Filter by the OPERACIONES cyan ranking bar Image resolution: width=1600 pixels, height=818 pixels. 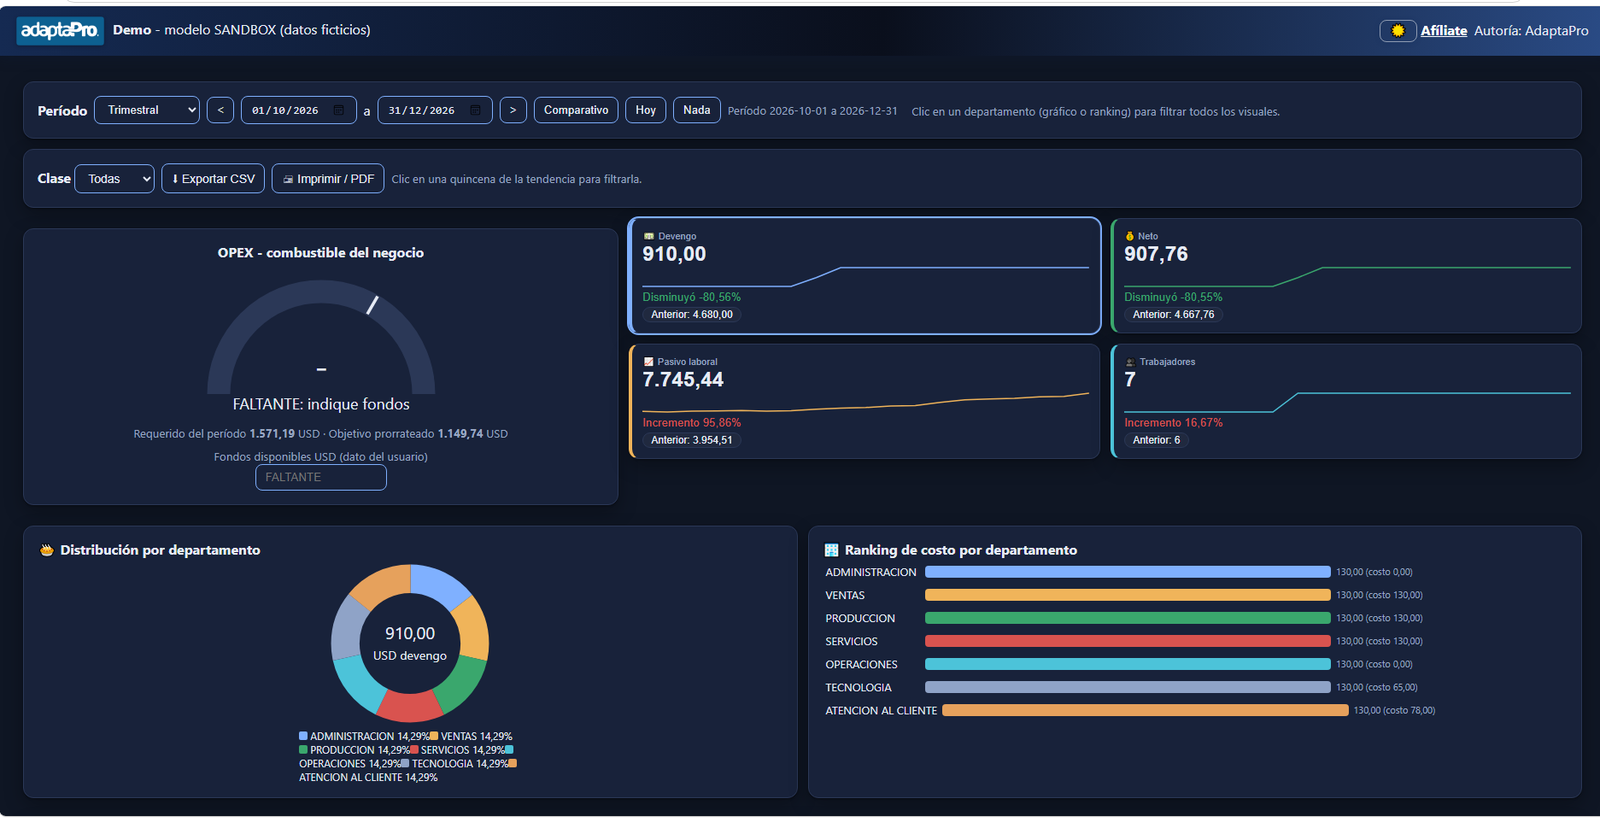[1128, 664]
